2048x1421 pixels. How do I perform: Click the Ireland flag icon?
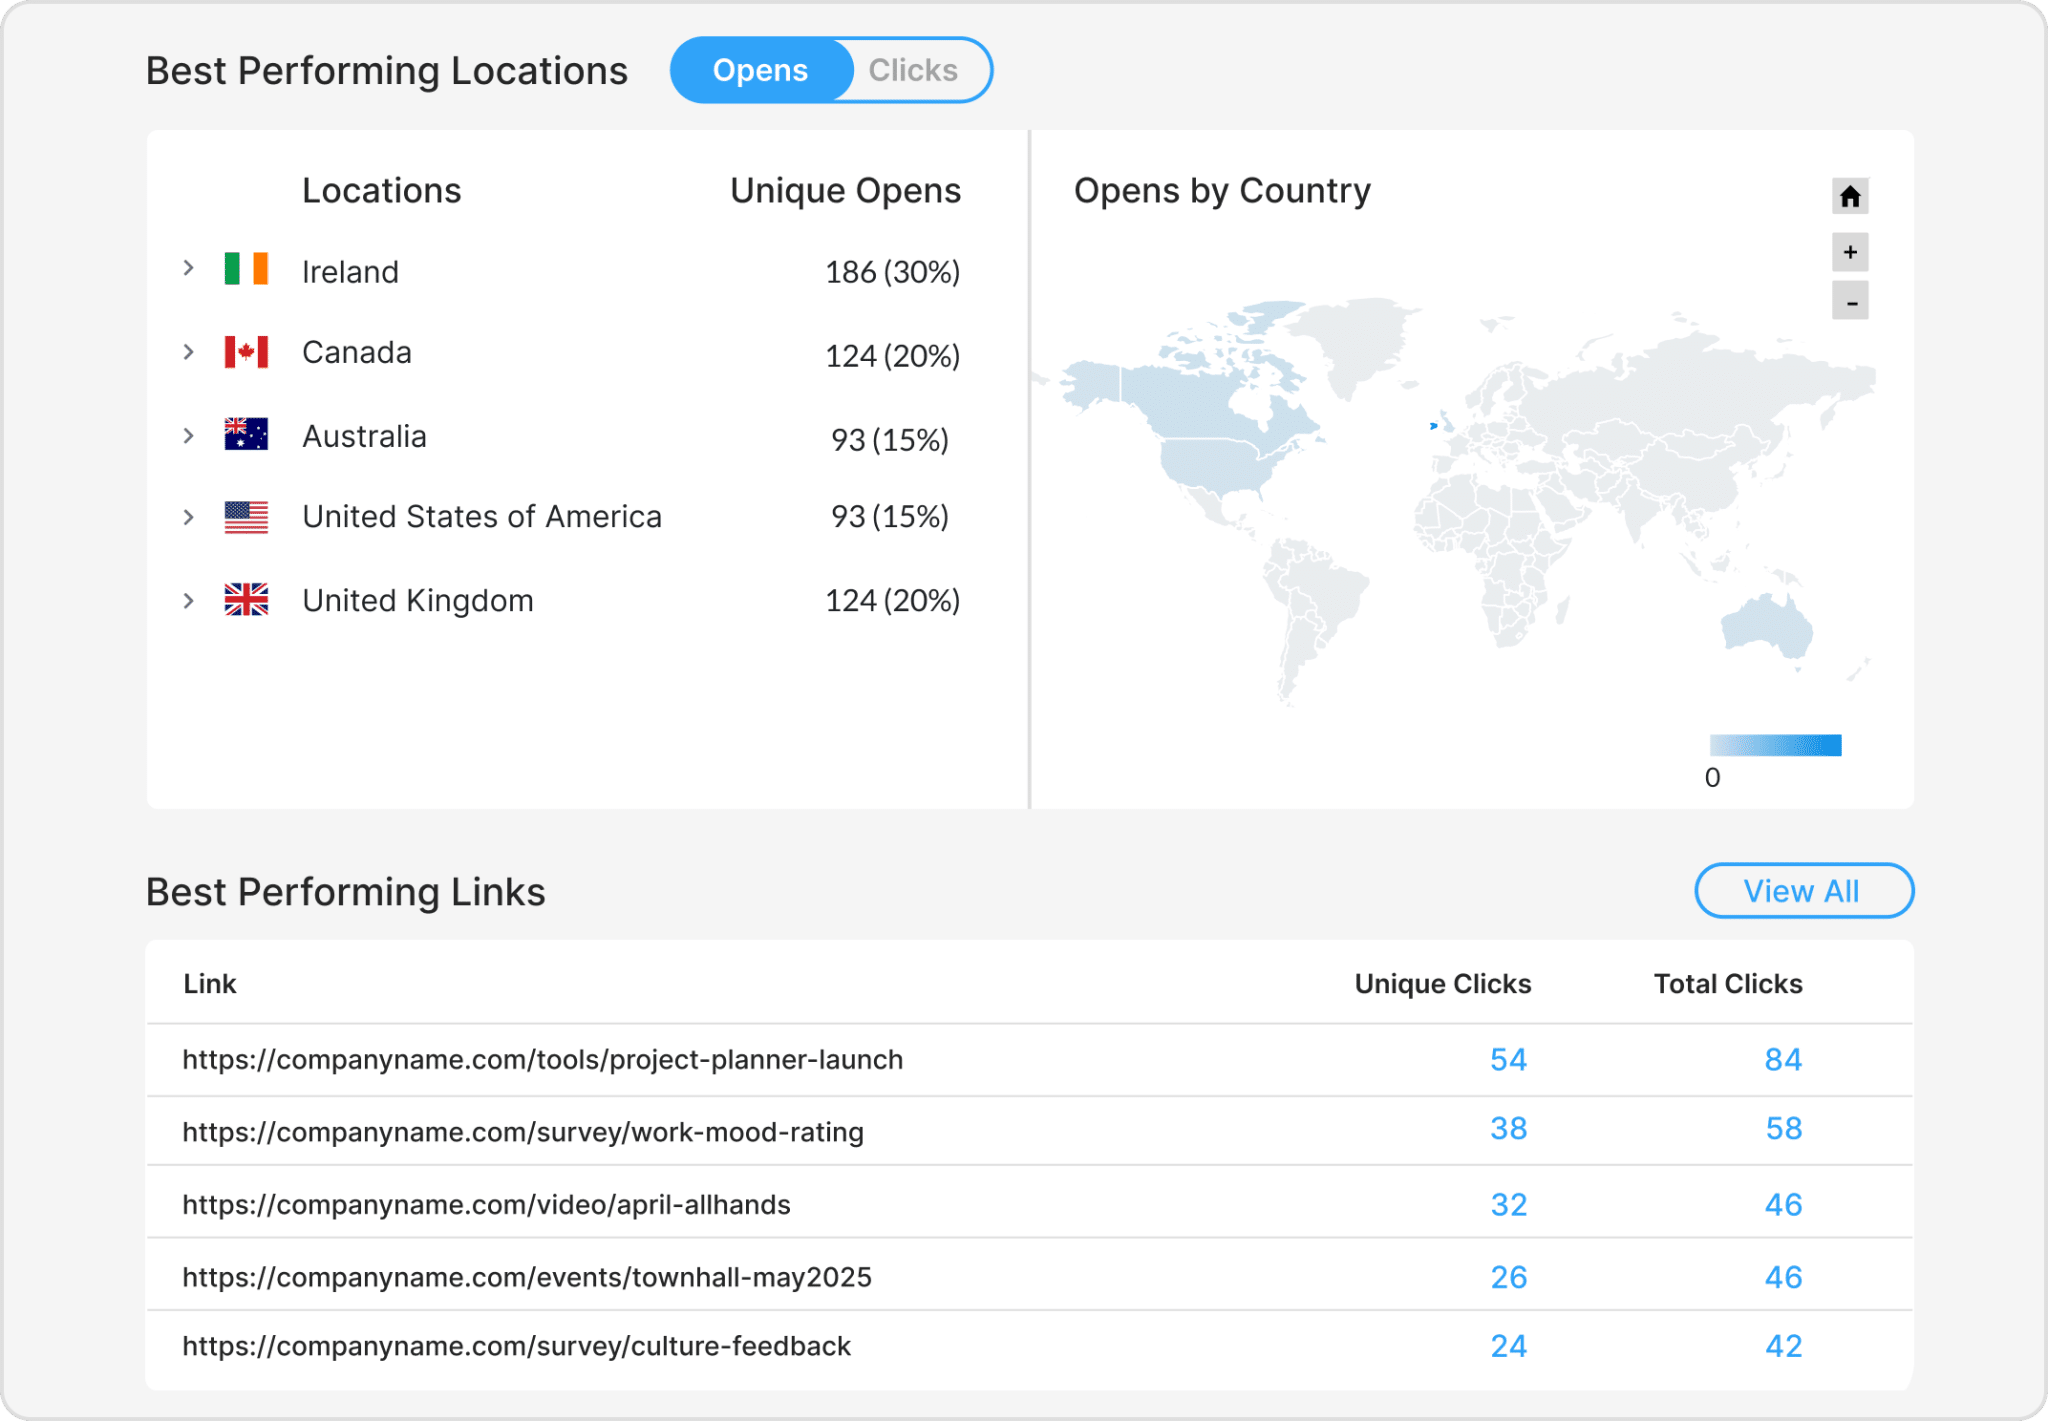[x=246, y=269]
